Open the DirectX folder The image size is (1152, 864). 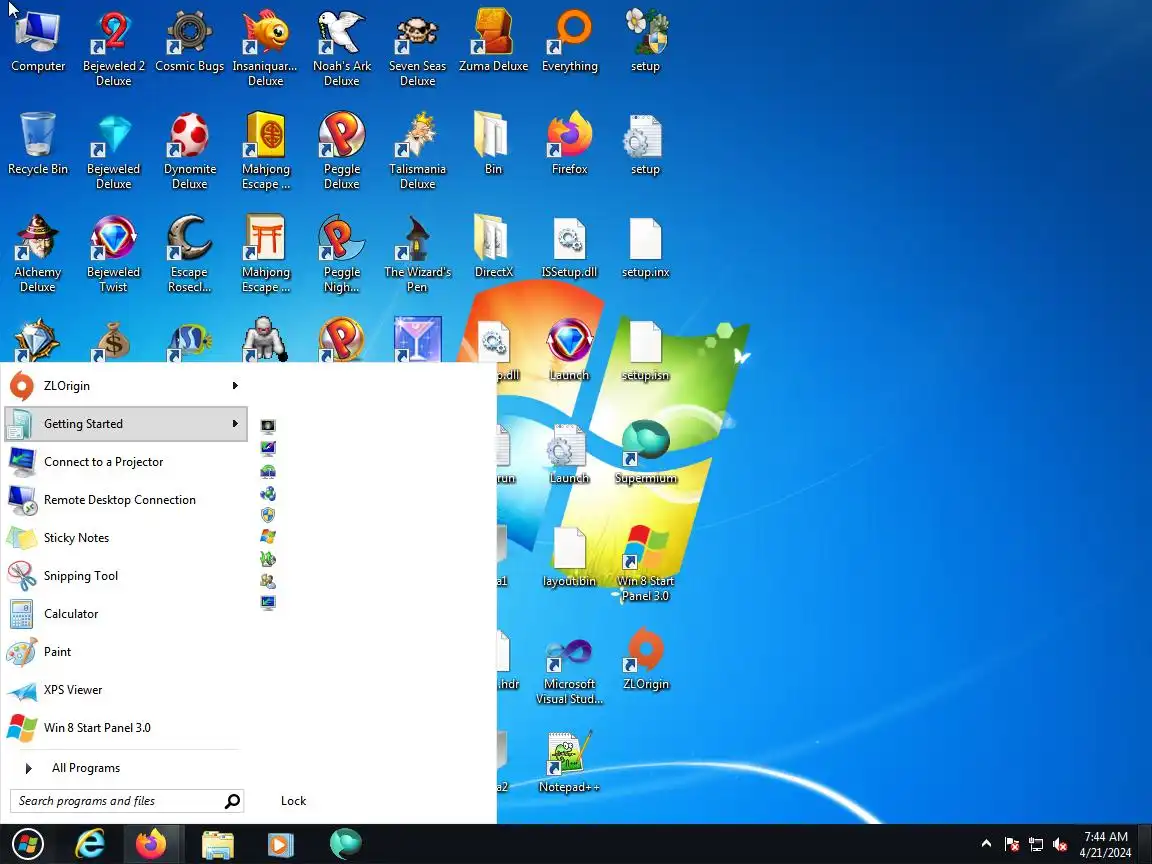pyautogui.click(x=494, y=247)
